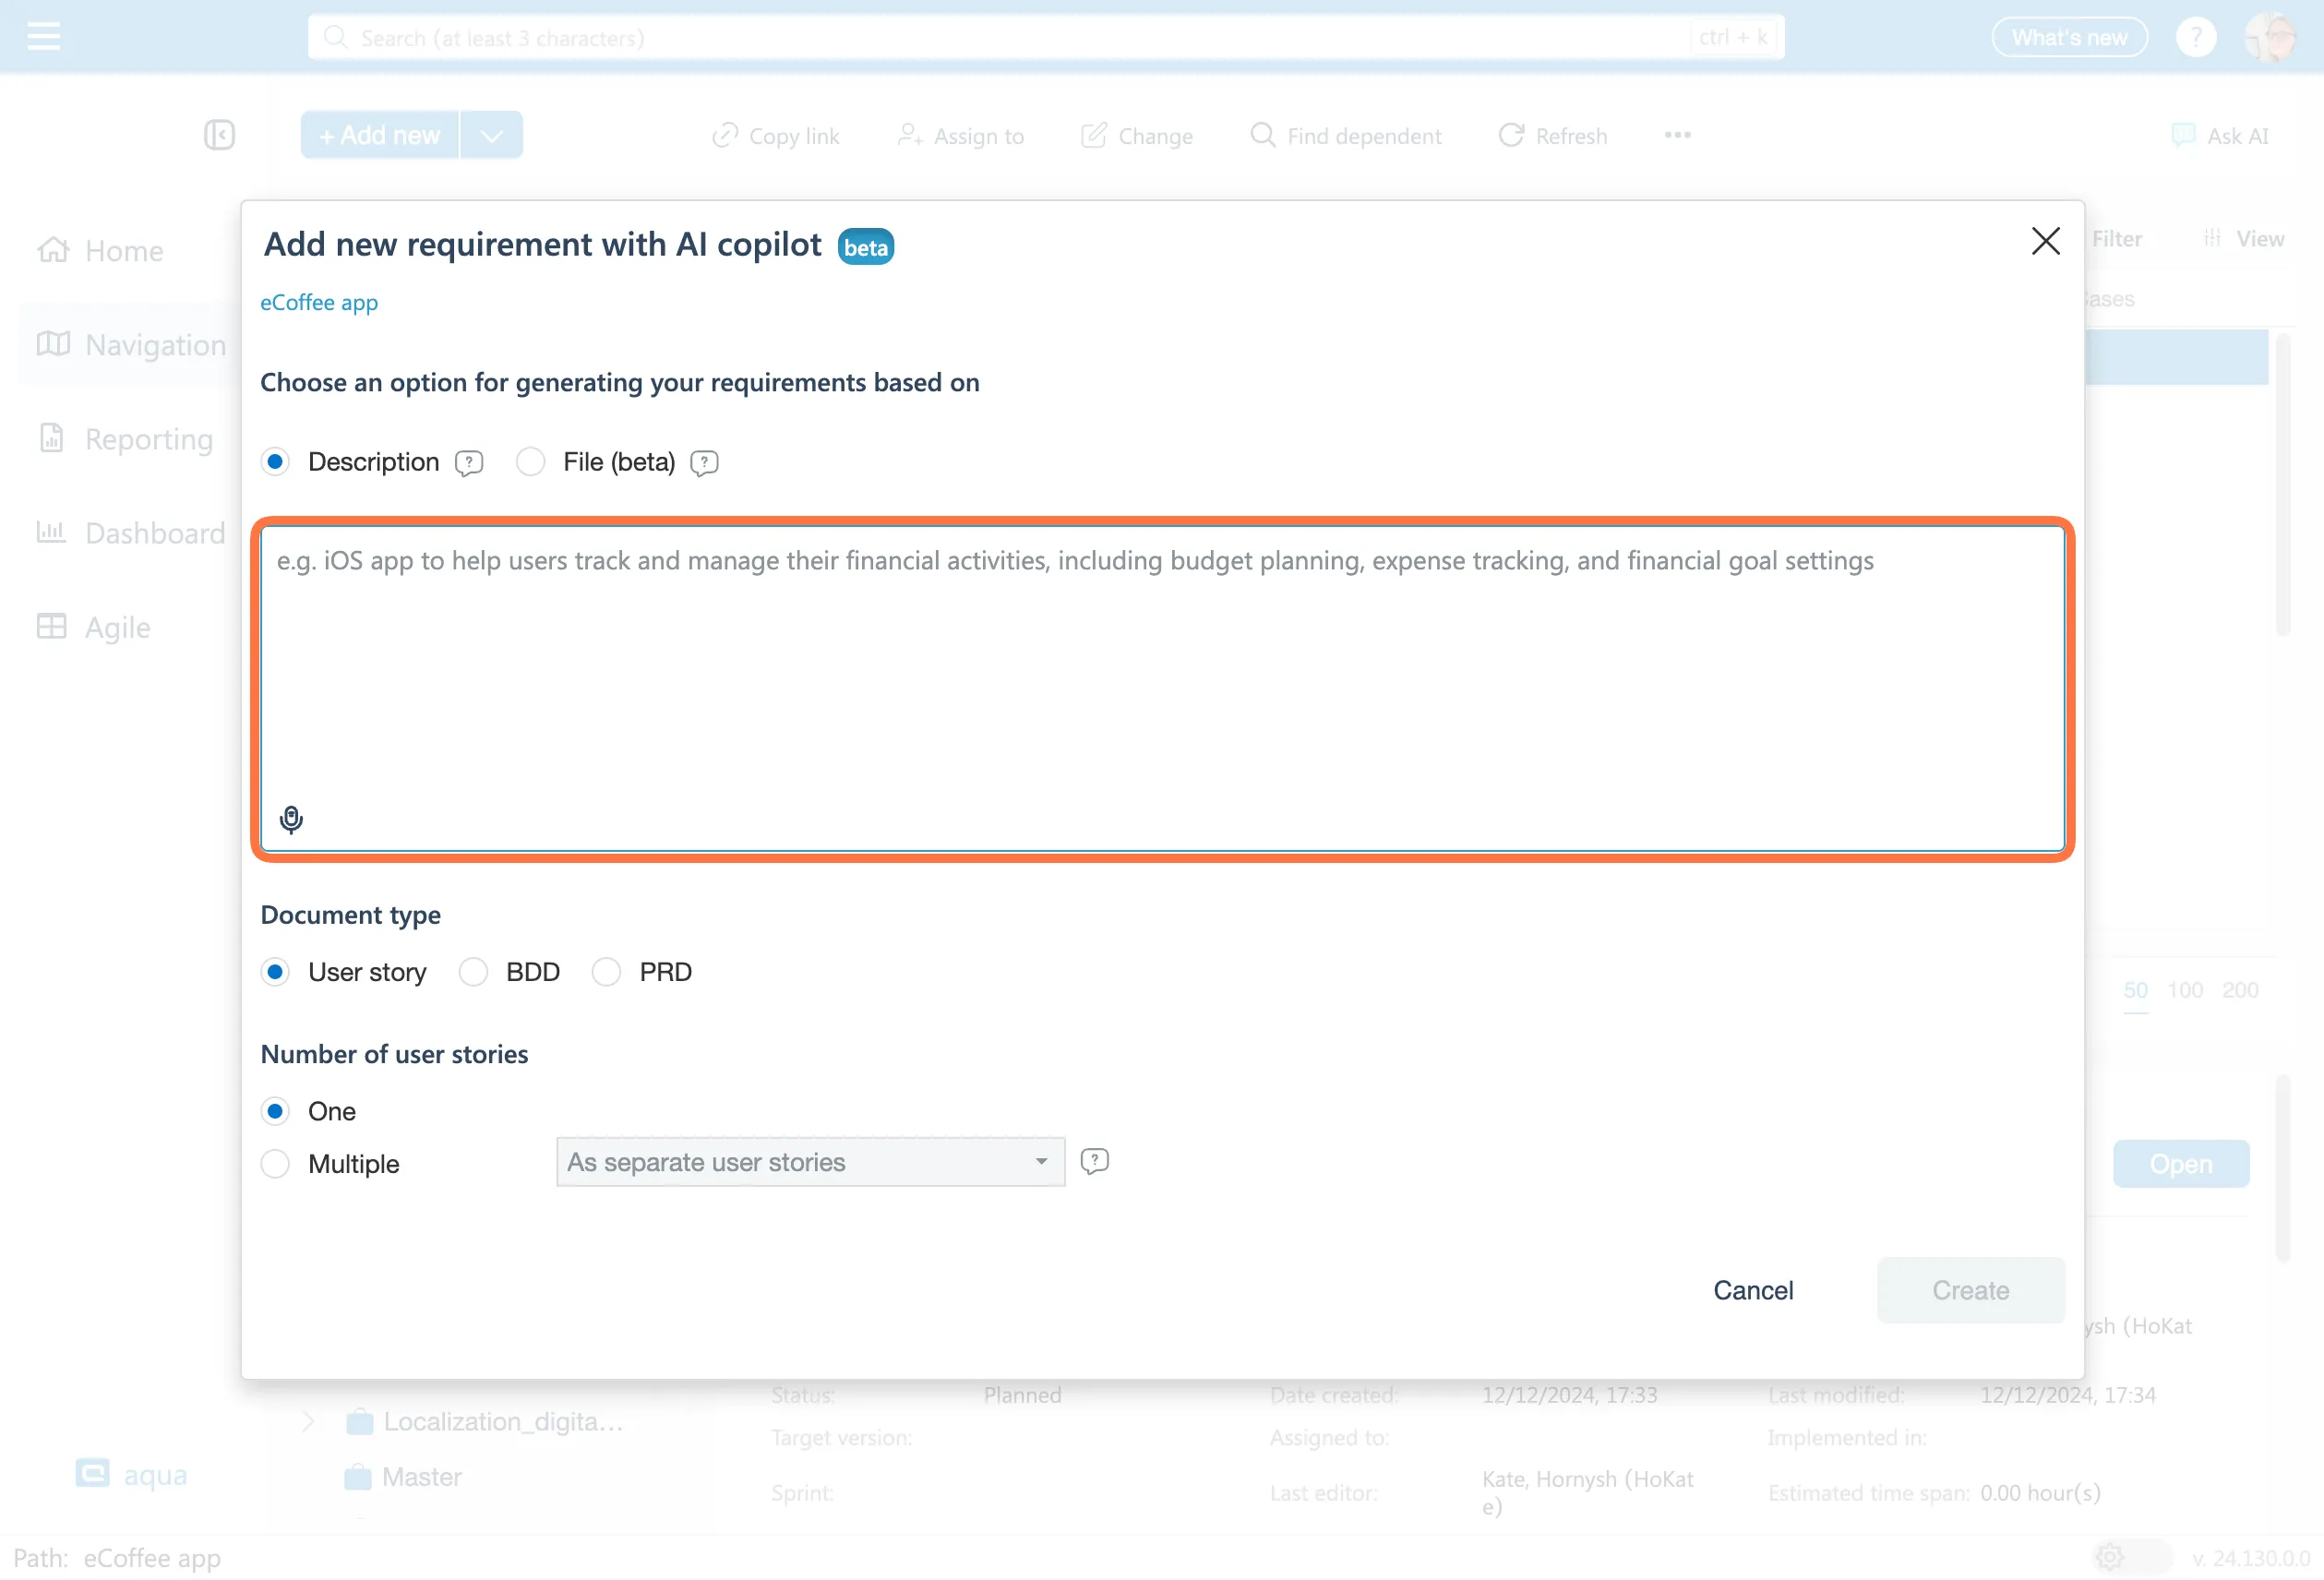Open the hamburger menu icon
Viewport: 2324px width, 1580px height.
point(43,37)
